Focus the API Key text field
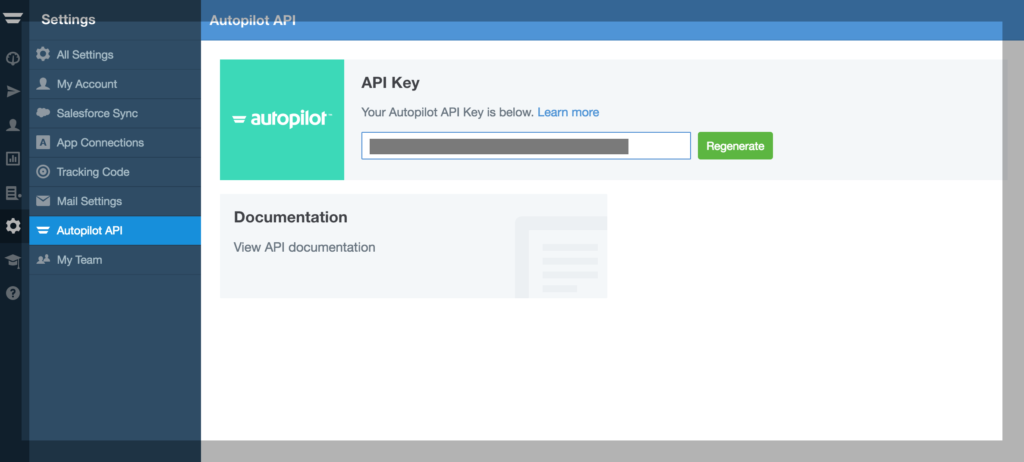 (x=526, y=146)
